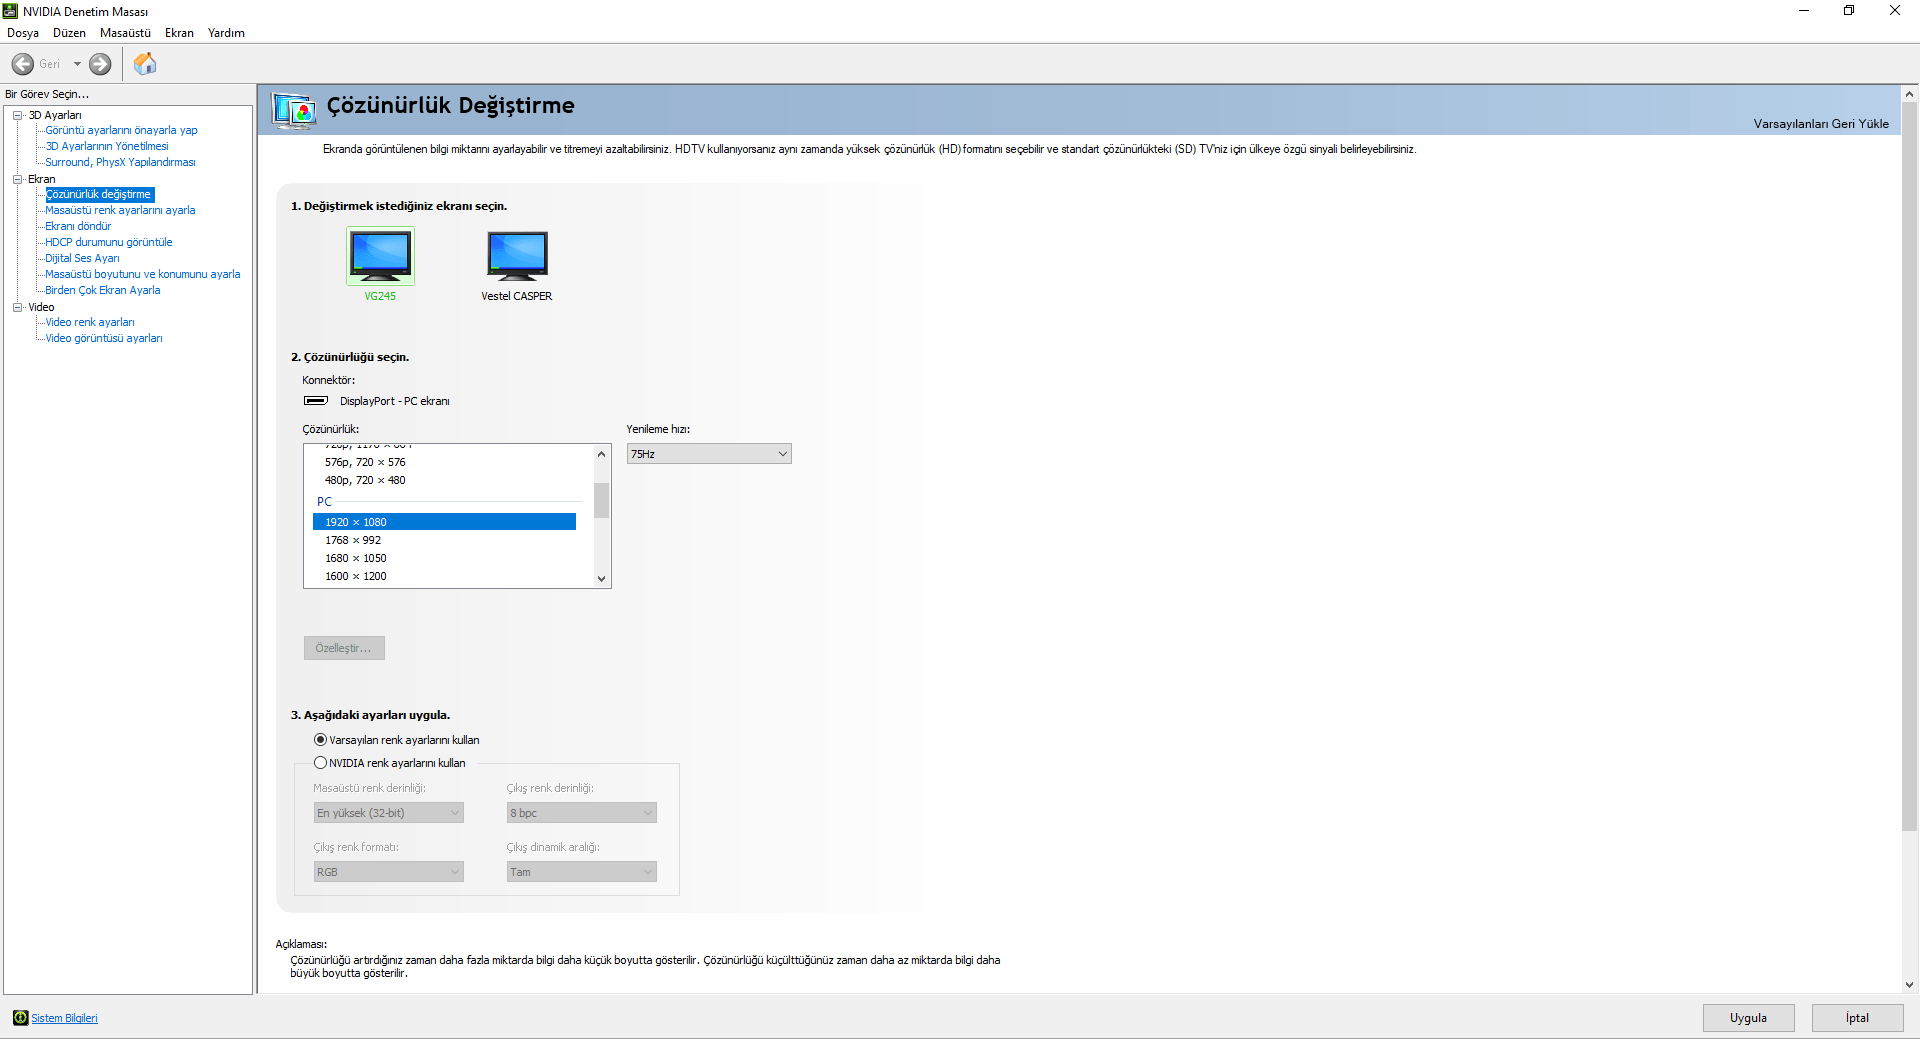Image resolution: width=1920 pixels, height=1040 pixels.
Task: Click the Forward arrow icon
Action: point(100,64)
